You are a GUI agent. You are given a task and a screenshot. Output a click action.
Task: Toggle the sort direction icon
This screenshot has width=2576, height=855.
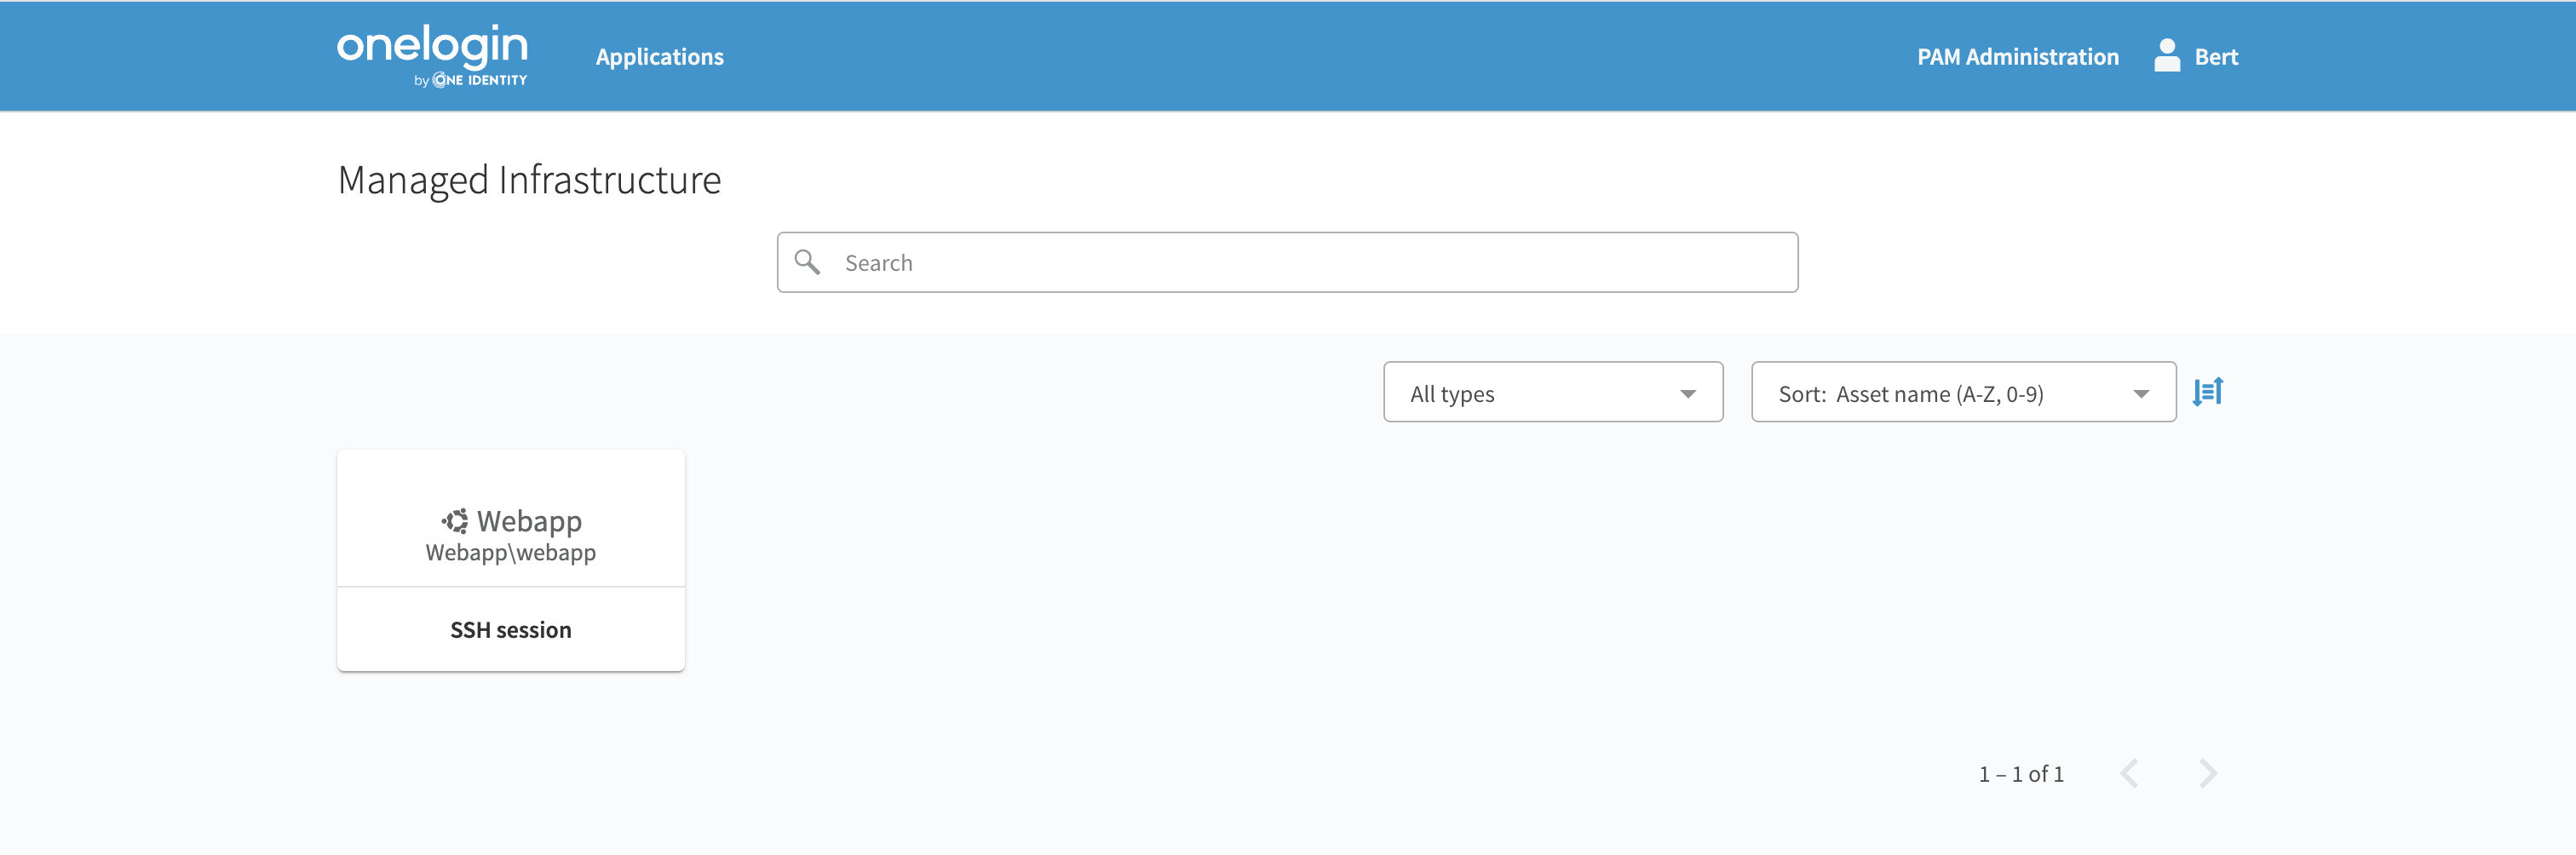[2207, 392]
